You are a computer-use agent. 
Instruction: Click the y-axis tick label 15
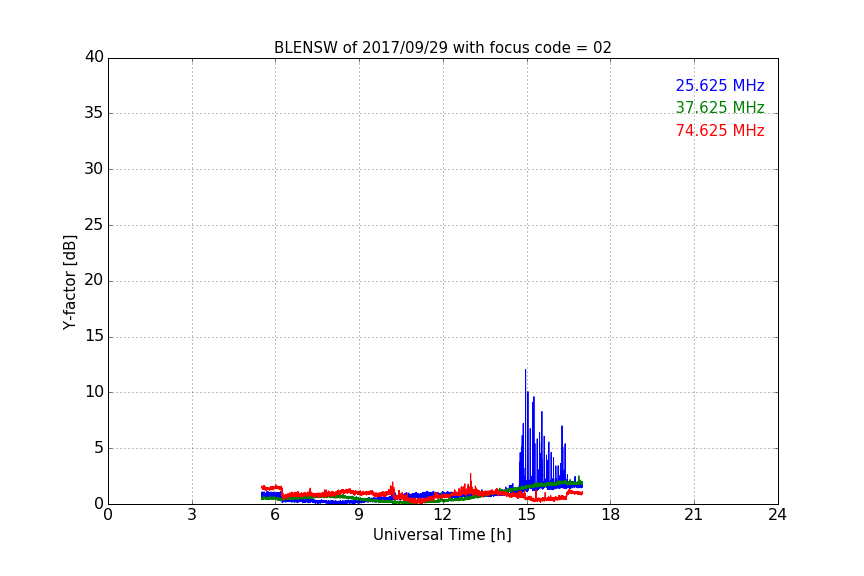click(x=94, y=336)
